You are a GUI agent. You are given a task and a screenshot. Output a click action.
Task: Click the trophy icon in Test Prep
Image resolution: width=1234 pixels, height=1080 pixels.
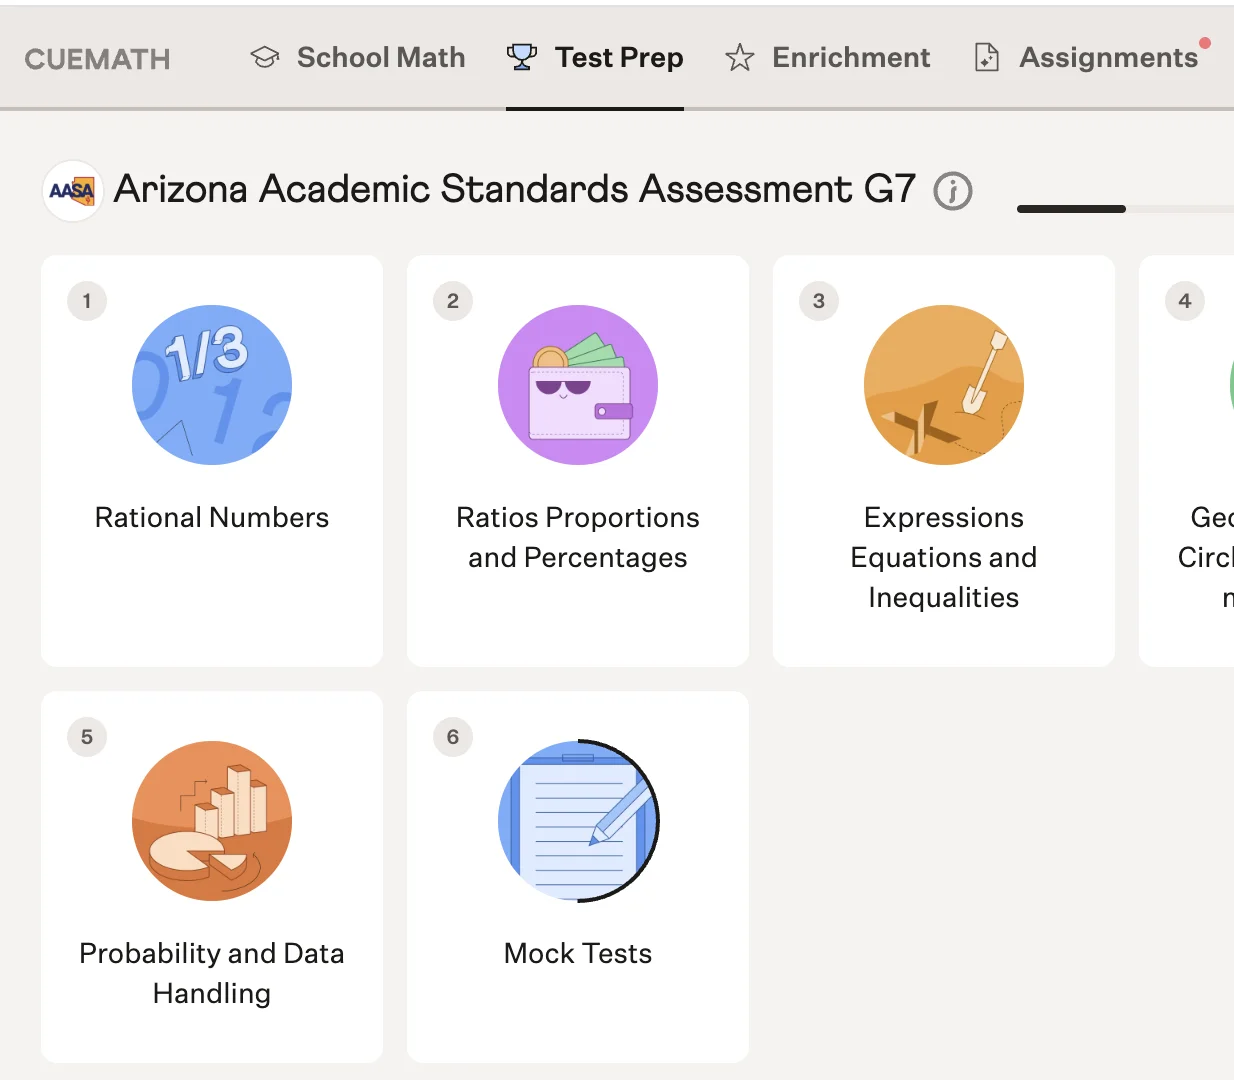pyautogui.click(x=521, y=58)
